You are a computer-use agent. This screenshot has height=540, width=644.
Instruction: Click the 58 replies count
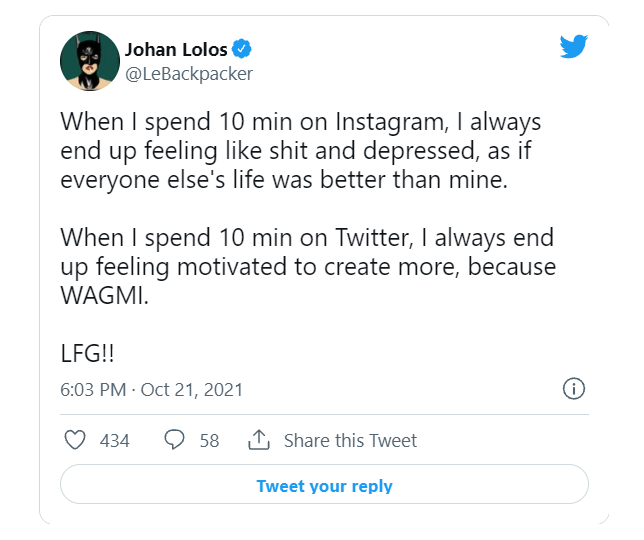coord(209,441)
